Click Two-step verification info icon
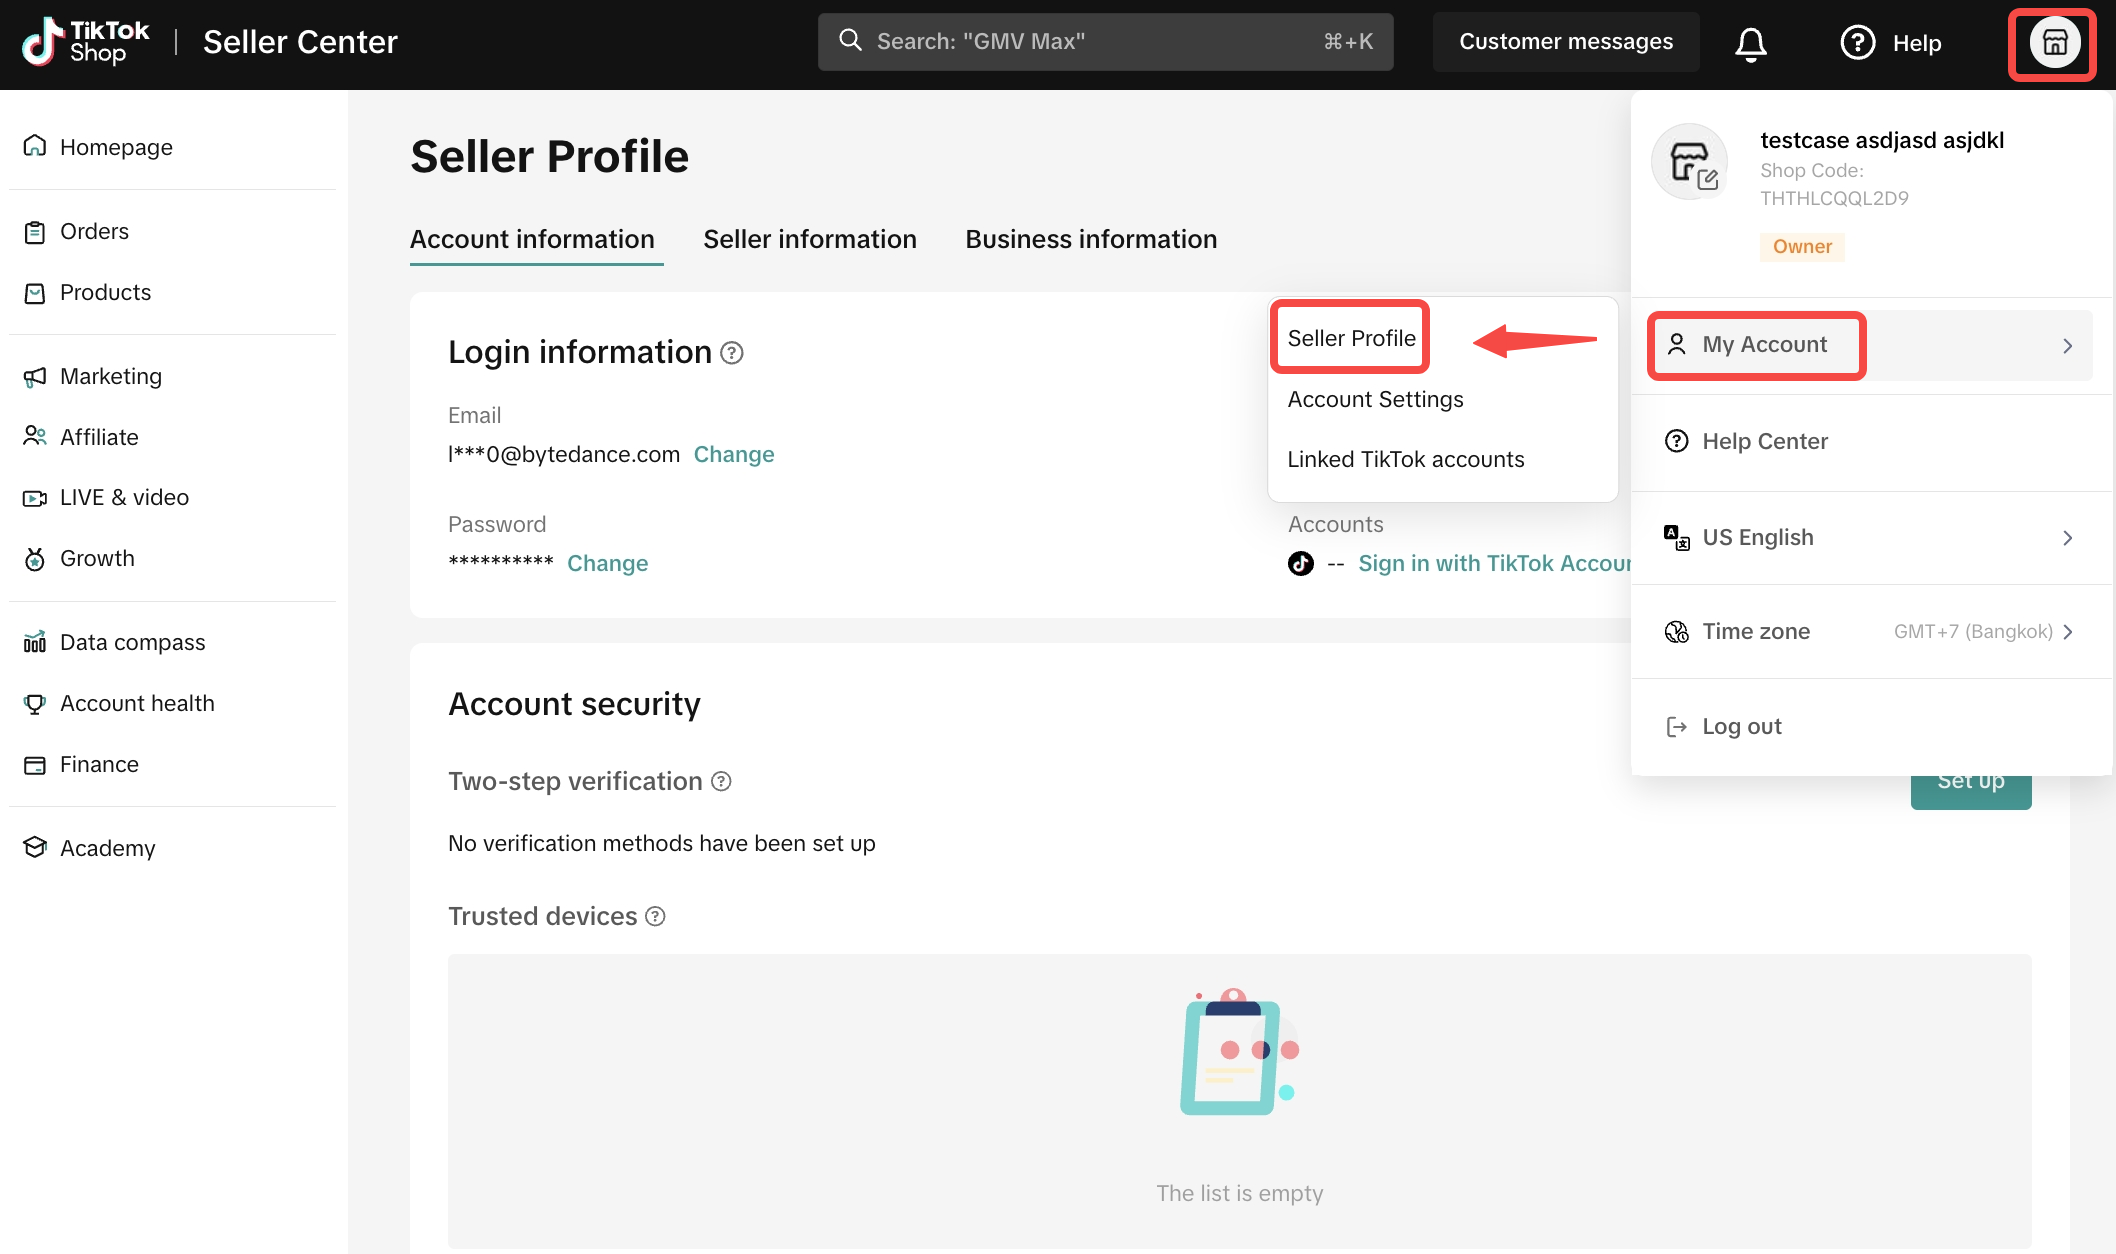The height and width of the screenshot is (1254, 2116). 721,782
